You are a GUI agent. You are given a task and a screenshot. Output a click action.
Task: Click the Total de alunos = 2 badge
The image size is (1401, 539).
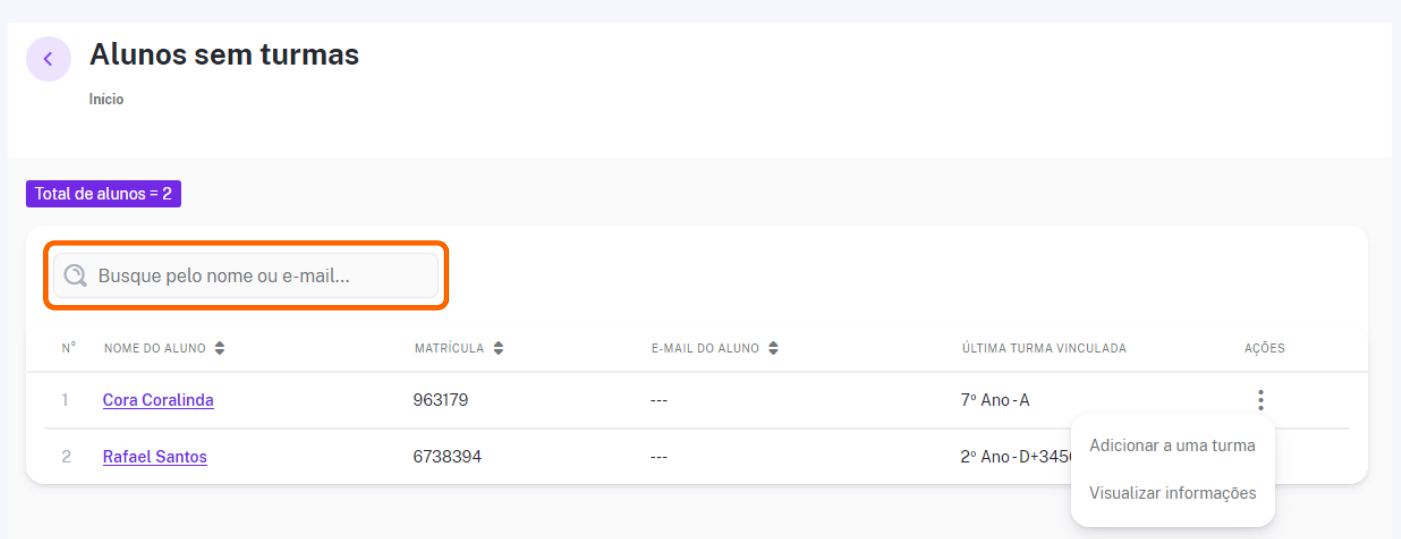(103, 194)
